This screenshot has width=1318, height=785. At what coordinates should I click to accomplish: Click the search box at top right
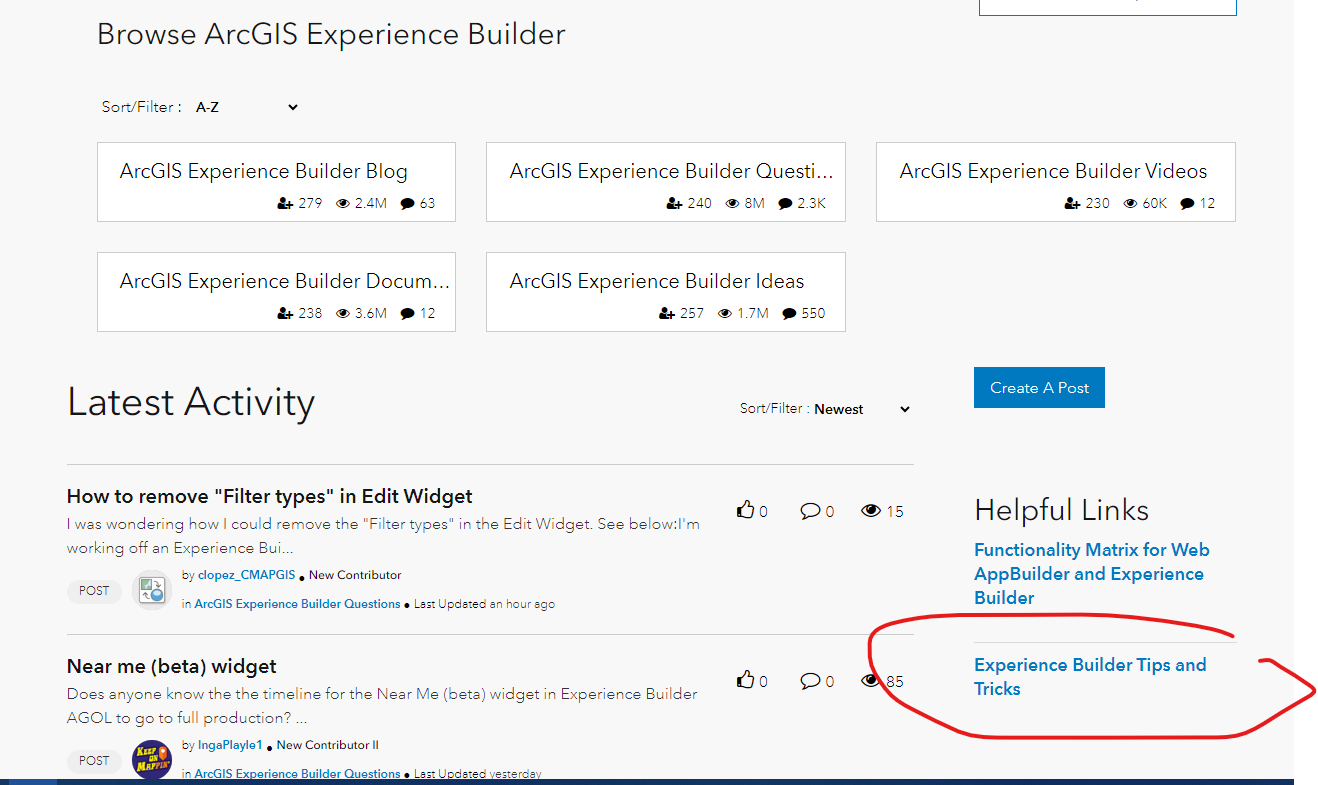point(1106,6)
